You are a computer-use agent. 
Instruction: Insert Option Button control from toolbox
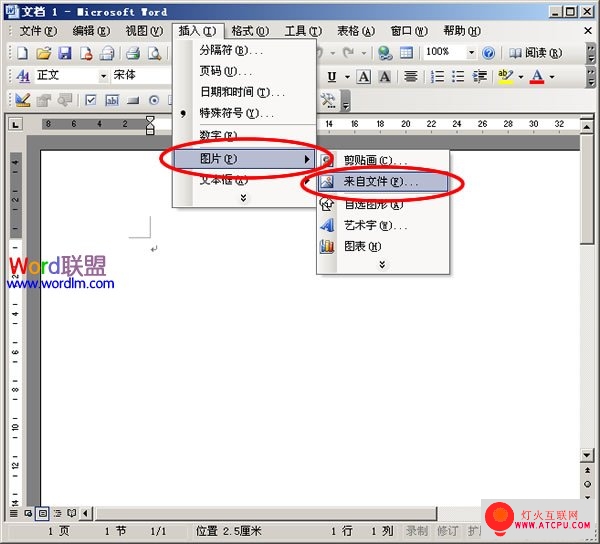point(154,101)
